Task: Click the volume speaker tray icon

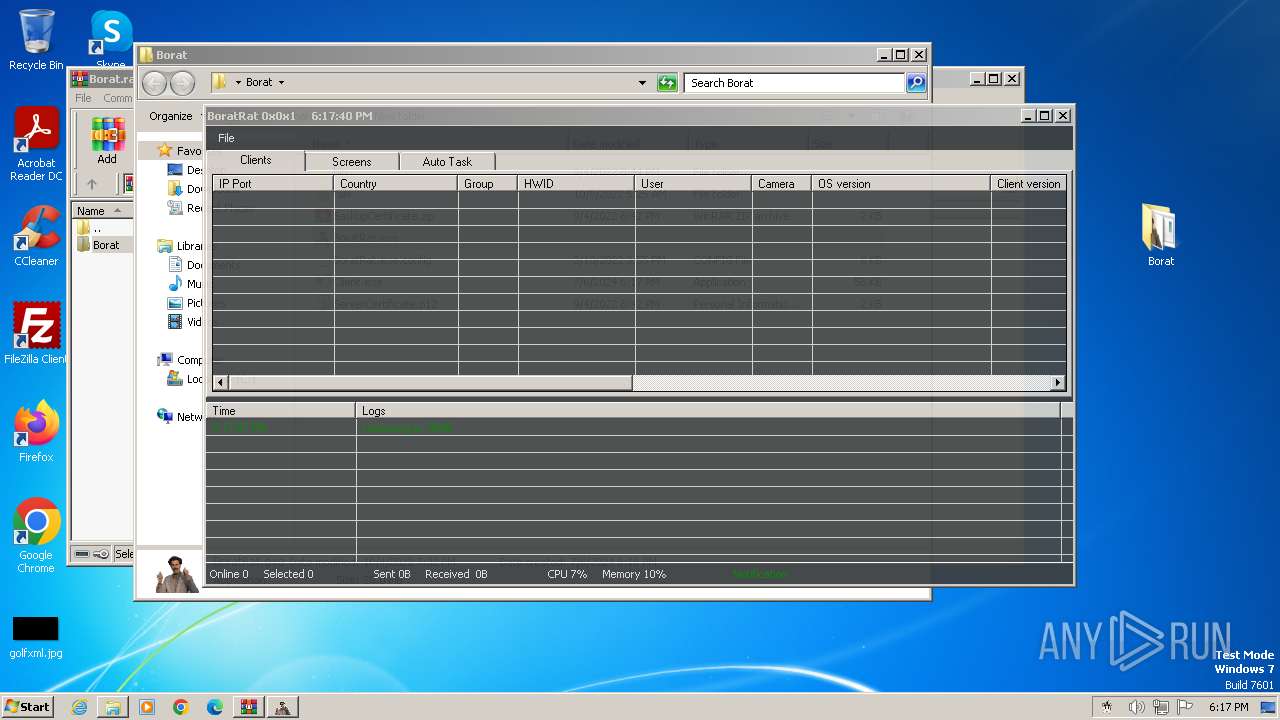Action: [x=1137, y=707]
